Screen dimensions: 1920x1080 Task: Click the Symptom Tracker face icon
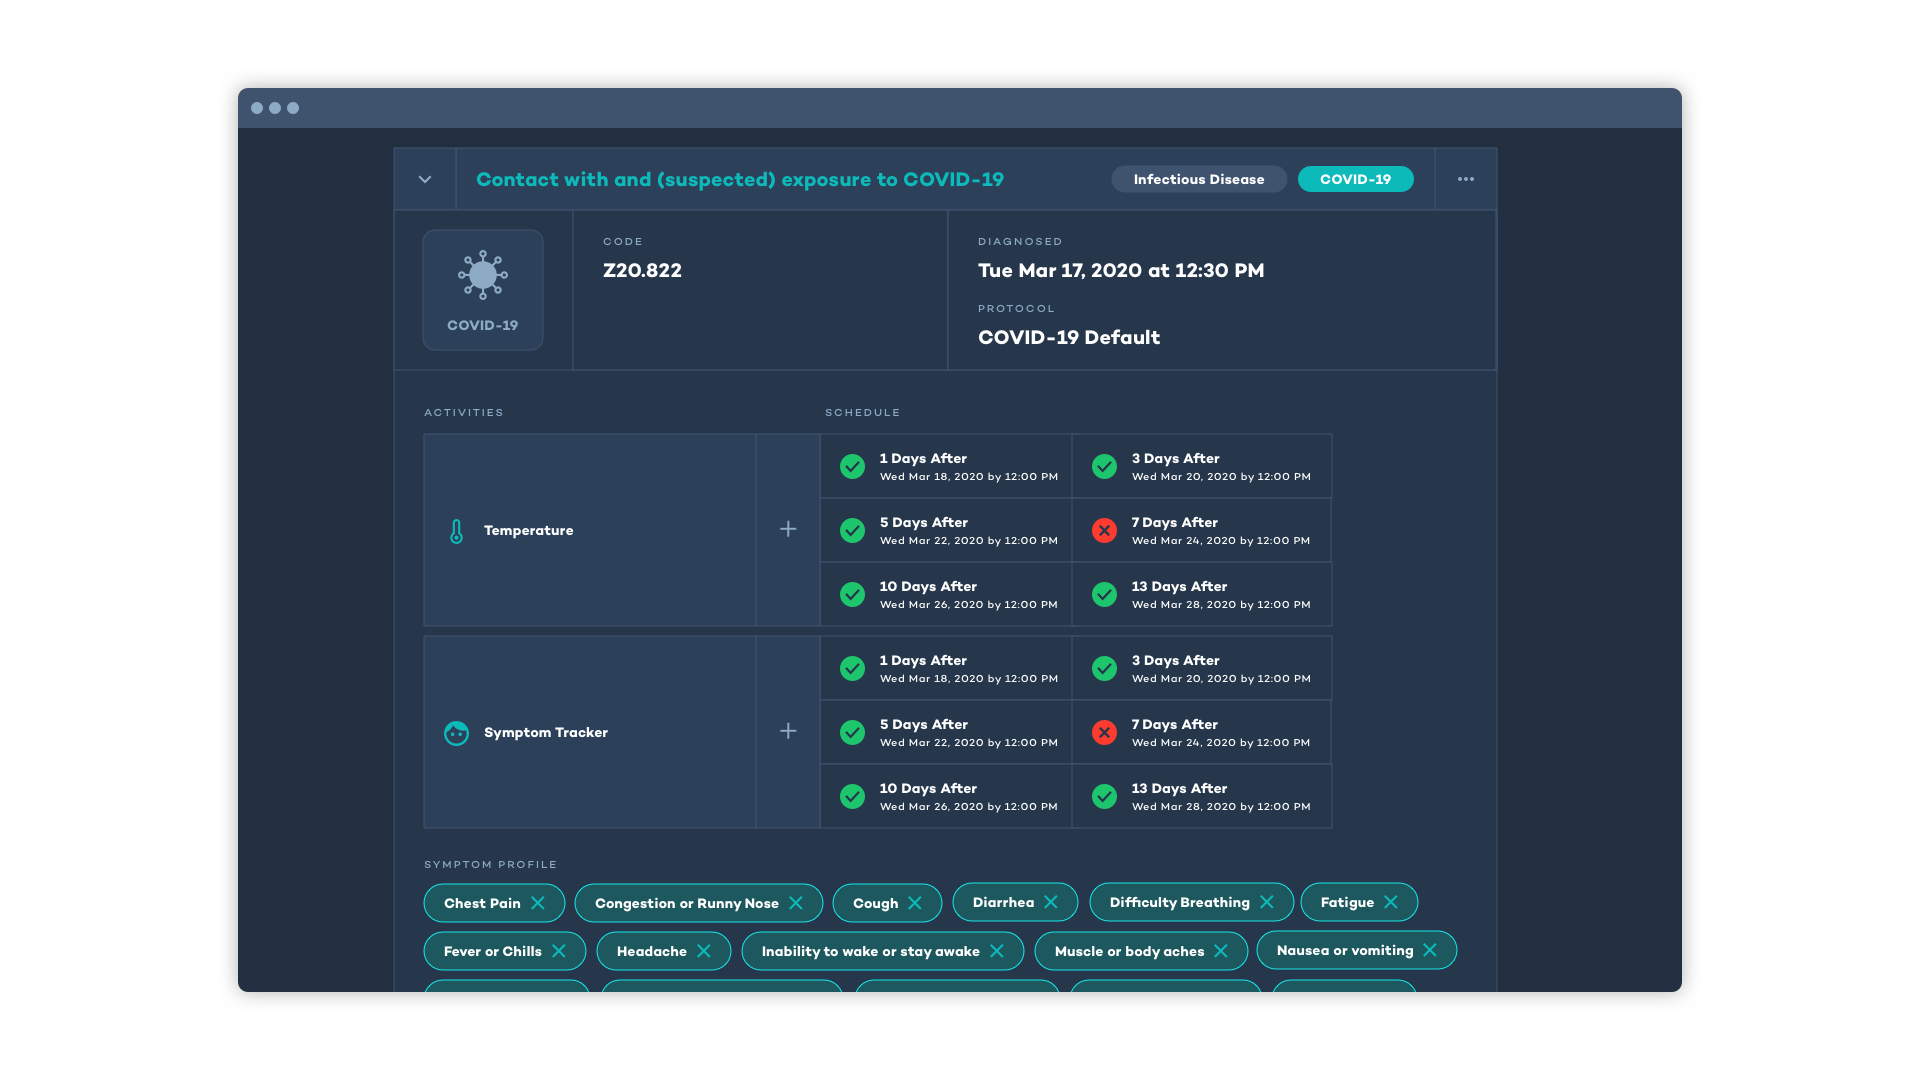coord(456,733)
